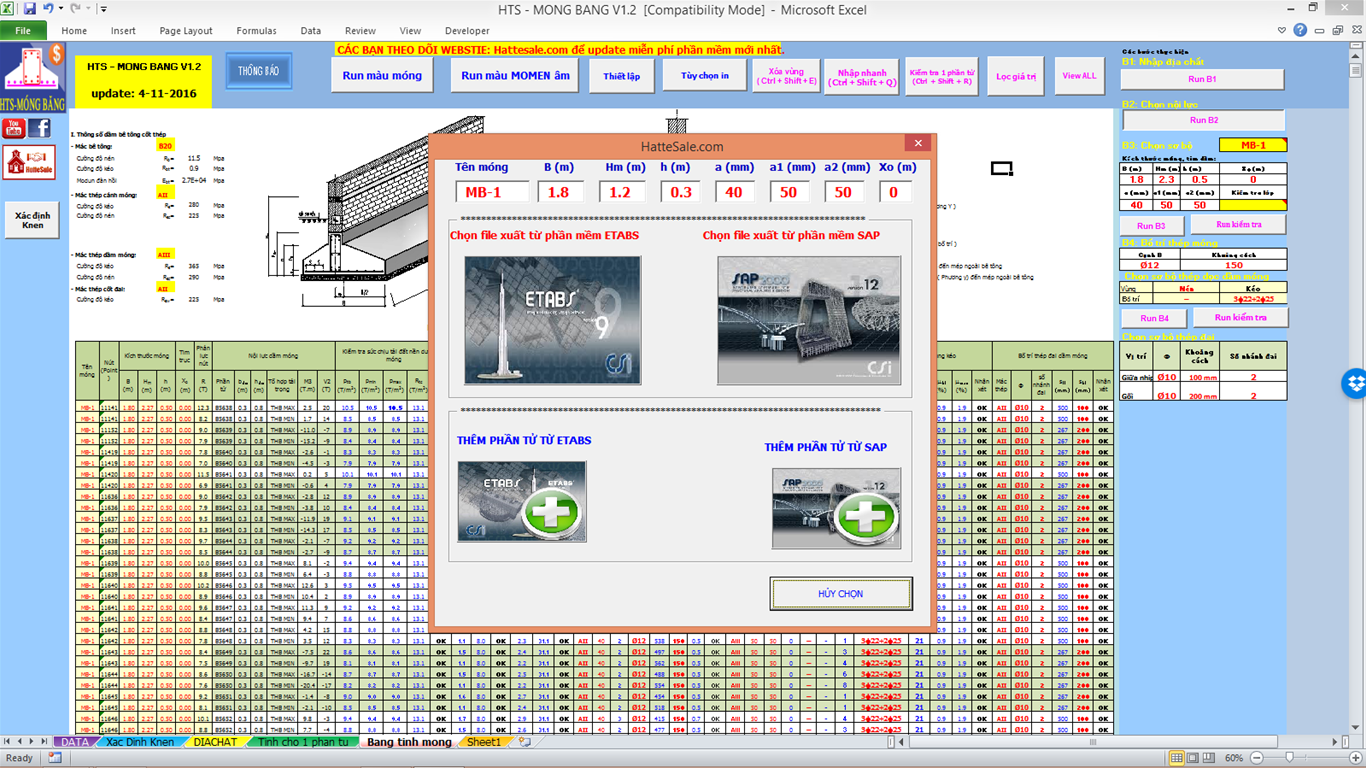
Task: Click the Nhập nhanh button
Action: click(x=862, y=76)
